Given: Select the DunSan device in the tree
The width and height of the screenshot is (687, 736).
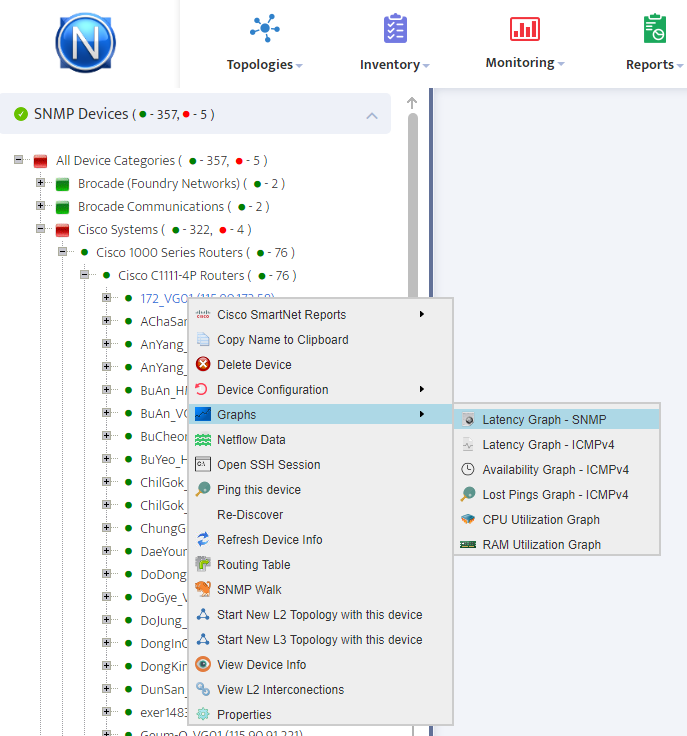Looking at the screenshot, I should (162, 690).
